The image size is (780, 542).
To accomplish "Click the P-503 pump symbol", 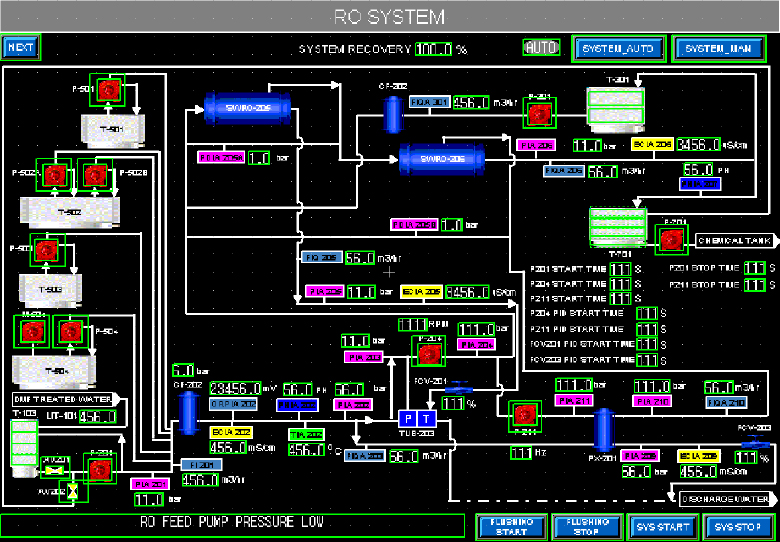I will pos(48,249).
